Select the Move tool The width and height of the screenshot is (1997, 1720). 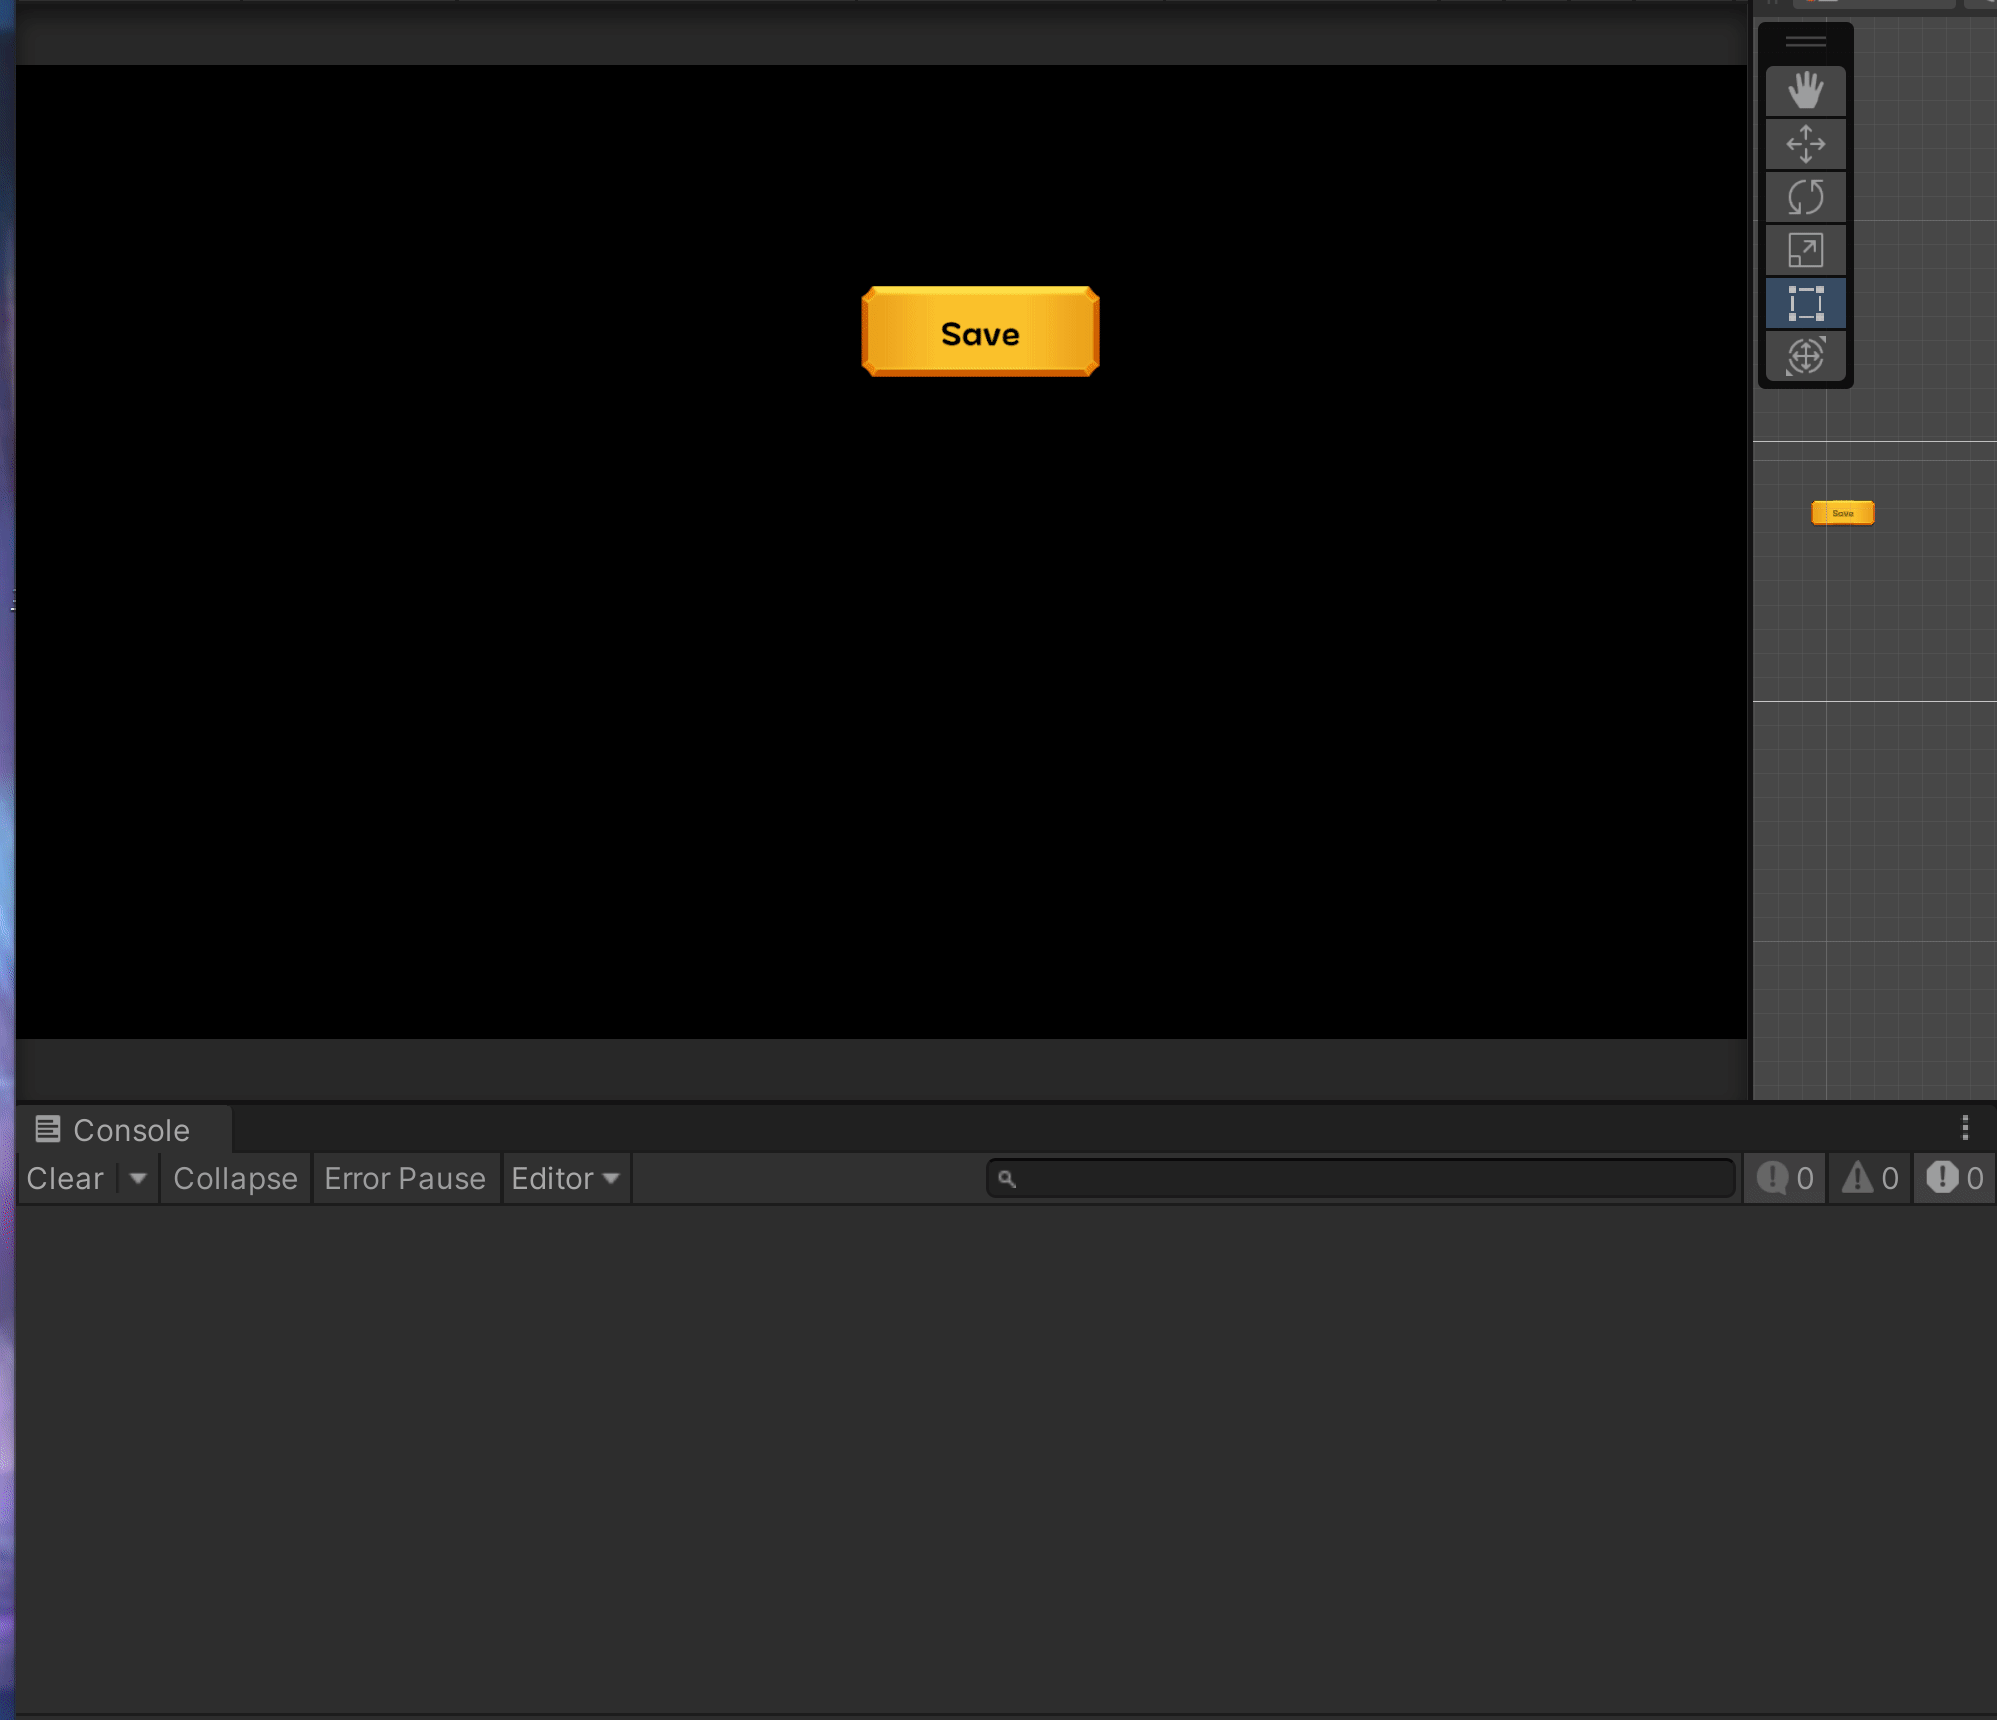(x=1805, y=144)
